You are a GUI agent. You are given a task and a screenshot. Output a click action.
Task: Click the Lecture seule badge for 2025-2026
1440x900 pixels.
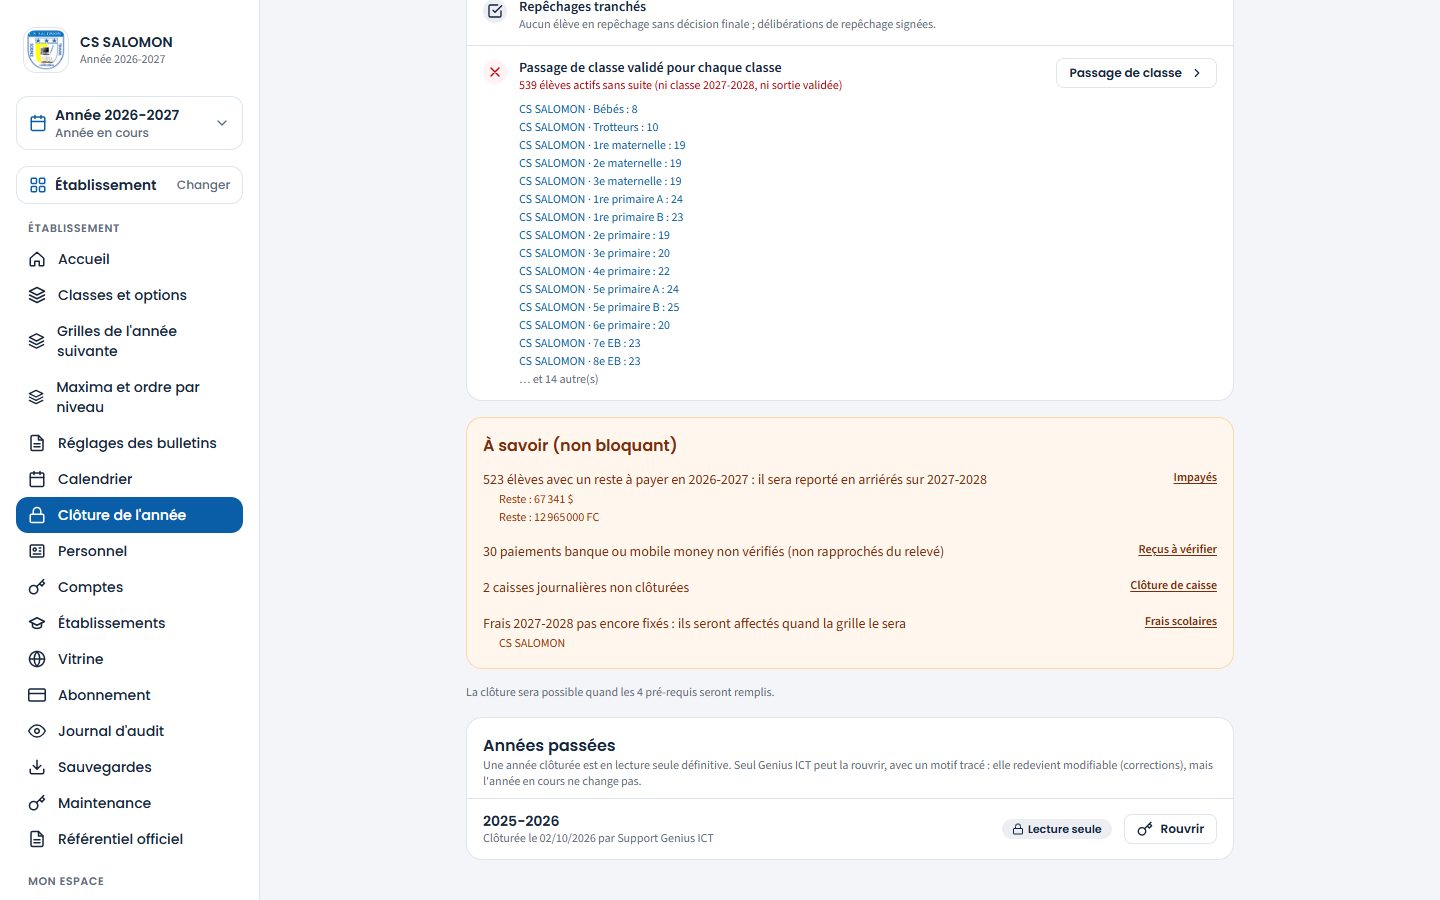pyautogui.click(x=1057, y=829)
